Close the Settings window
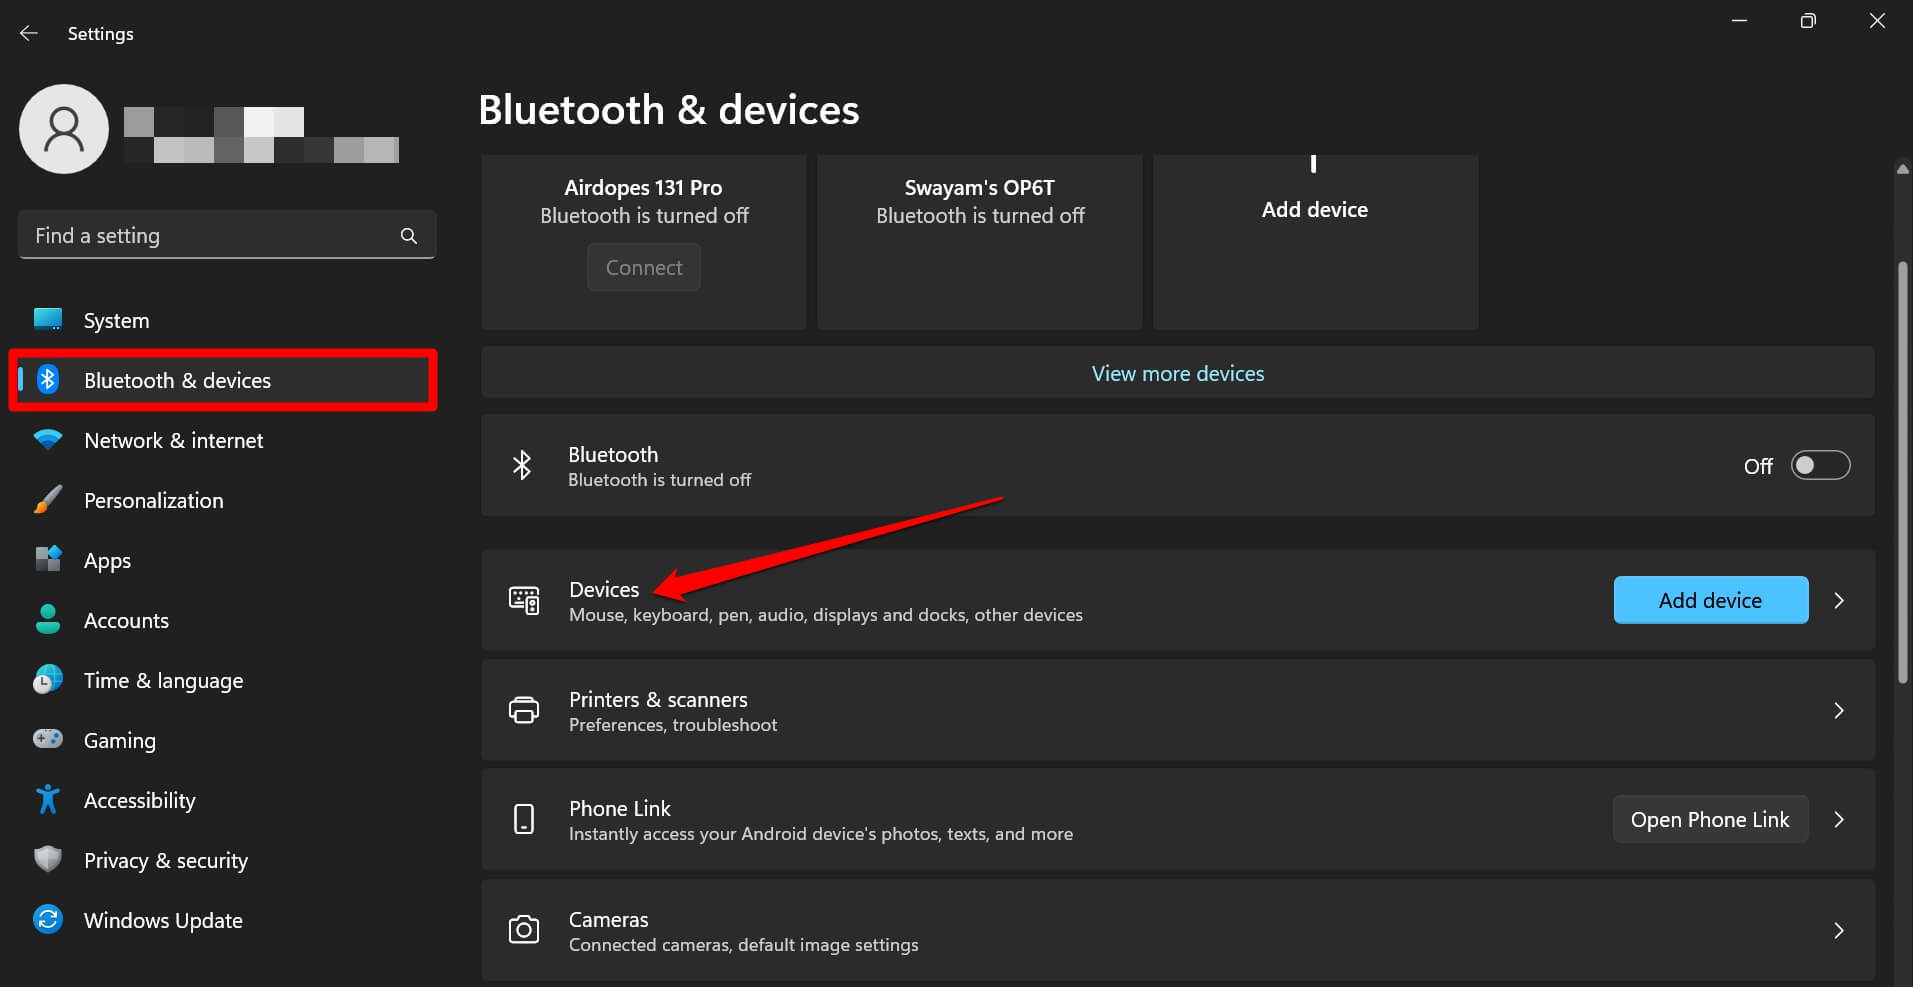 pos(1877,21)
